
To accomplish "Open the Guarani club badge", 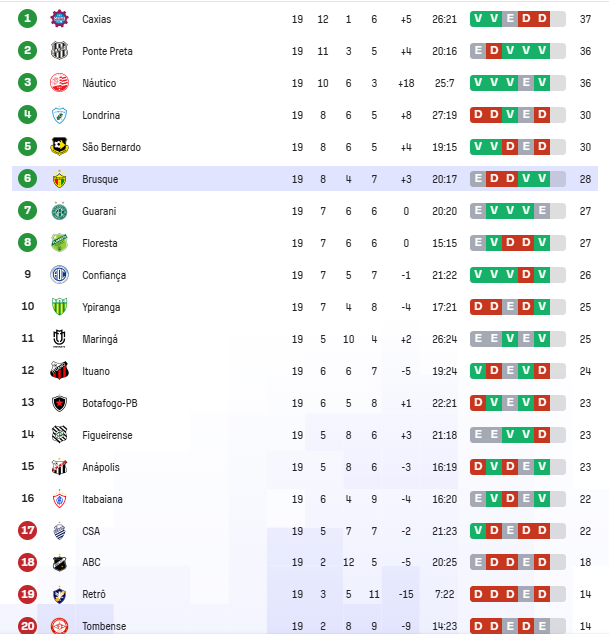I will (59, 211).
